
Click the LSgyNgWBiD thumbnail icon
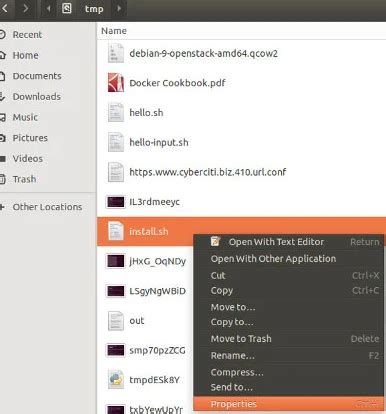[x=116, y=291]
